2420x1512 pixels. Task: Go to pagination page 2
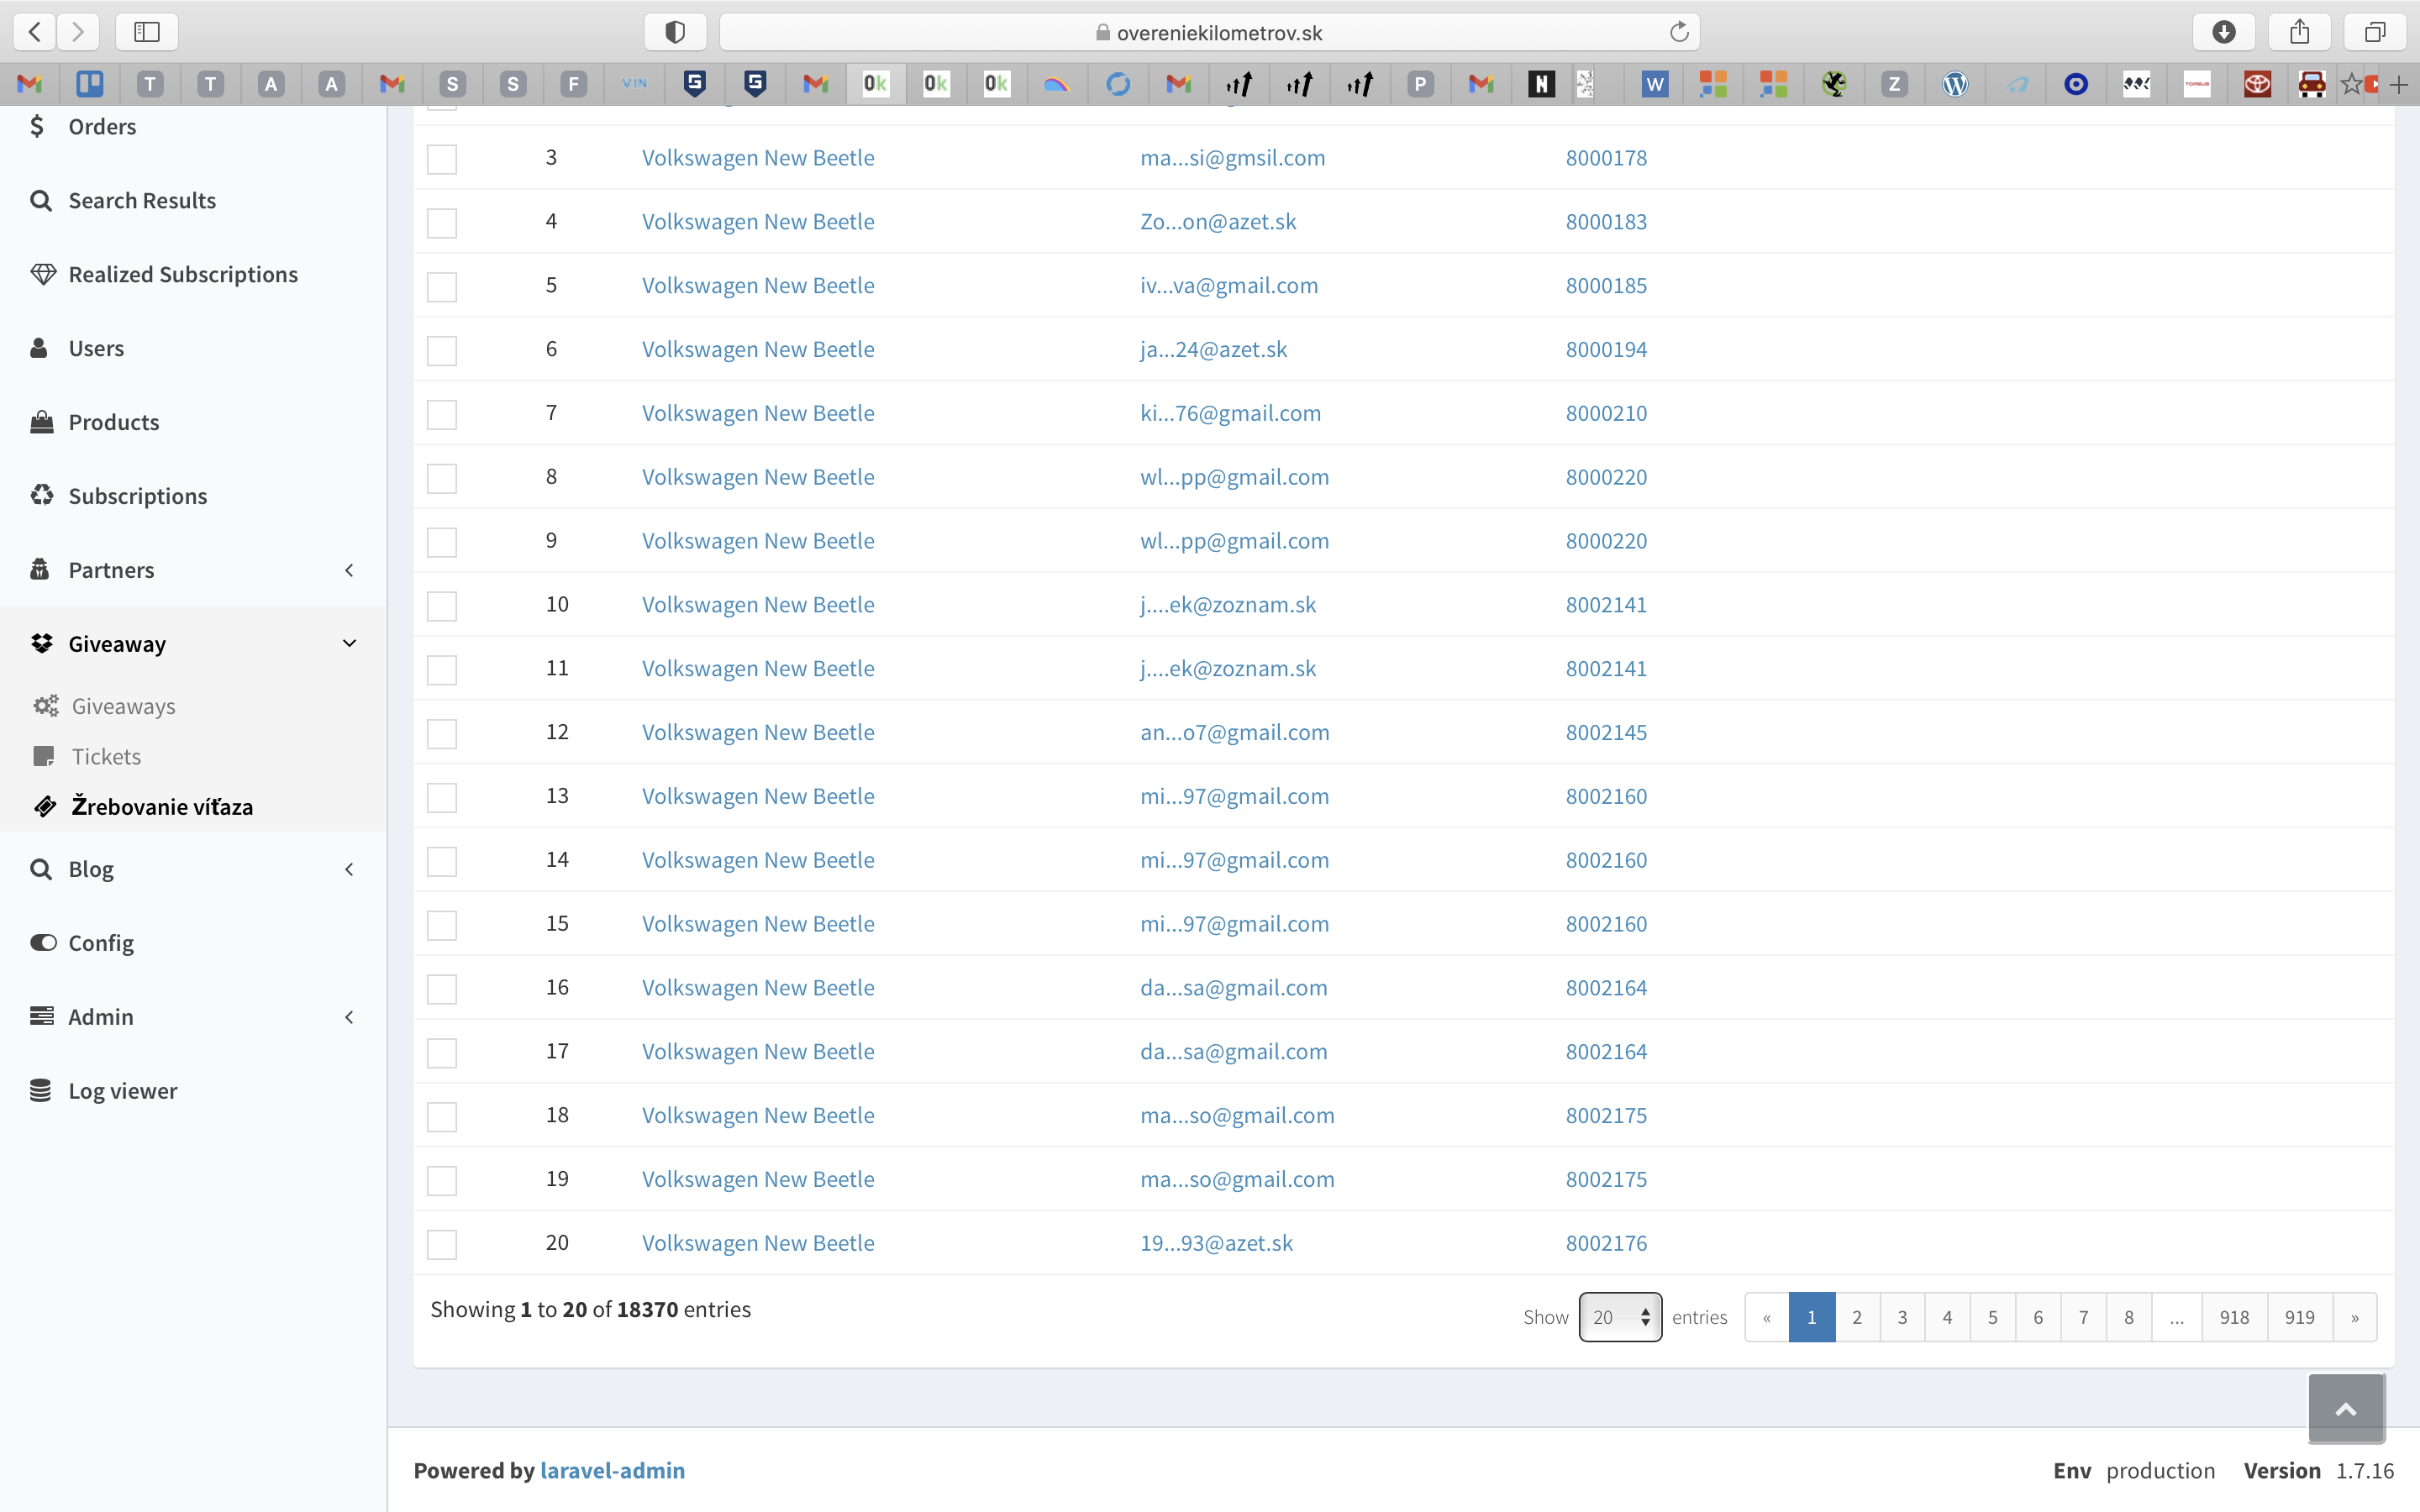1857,1317
